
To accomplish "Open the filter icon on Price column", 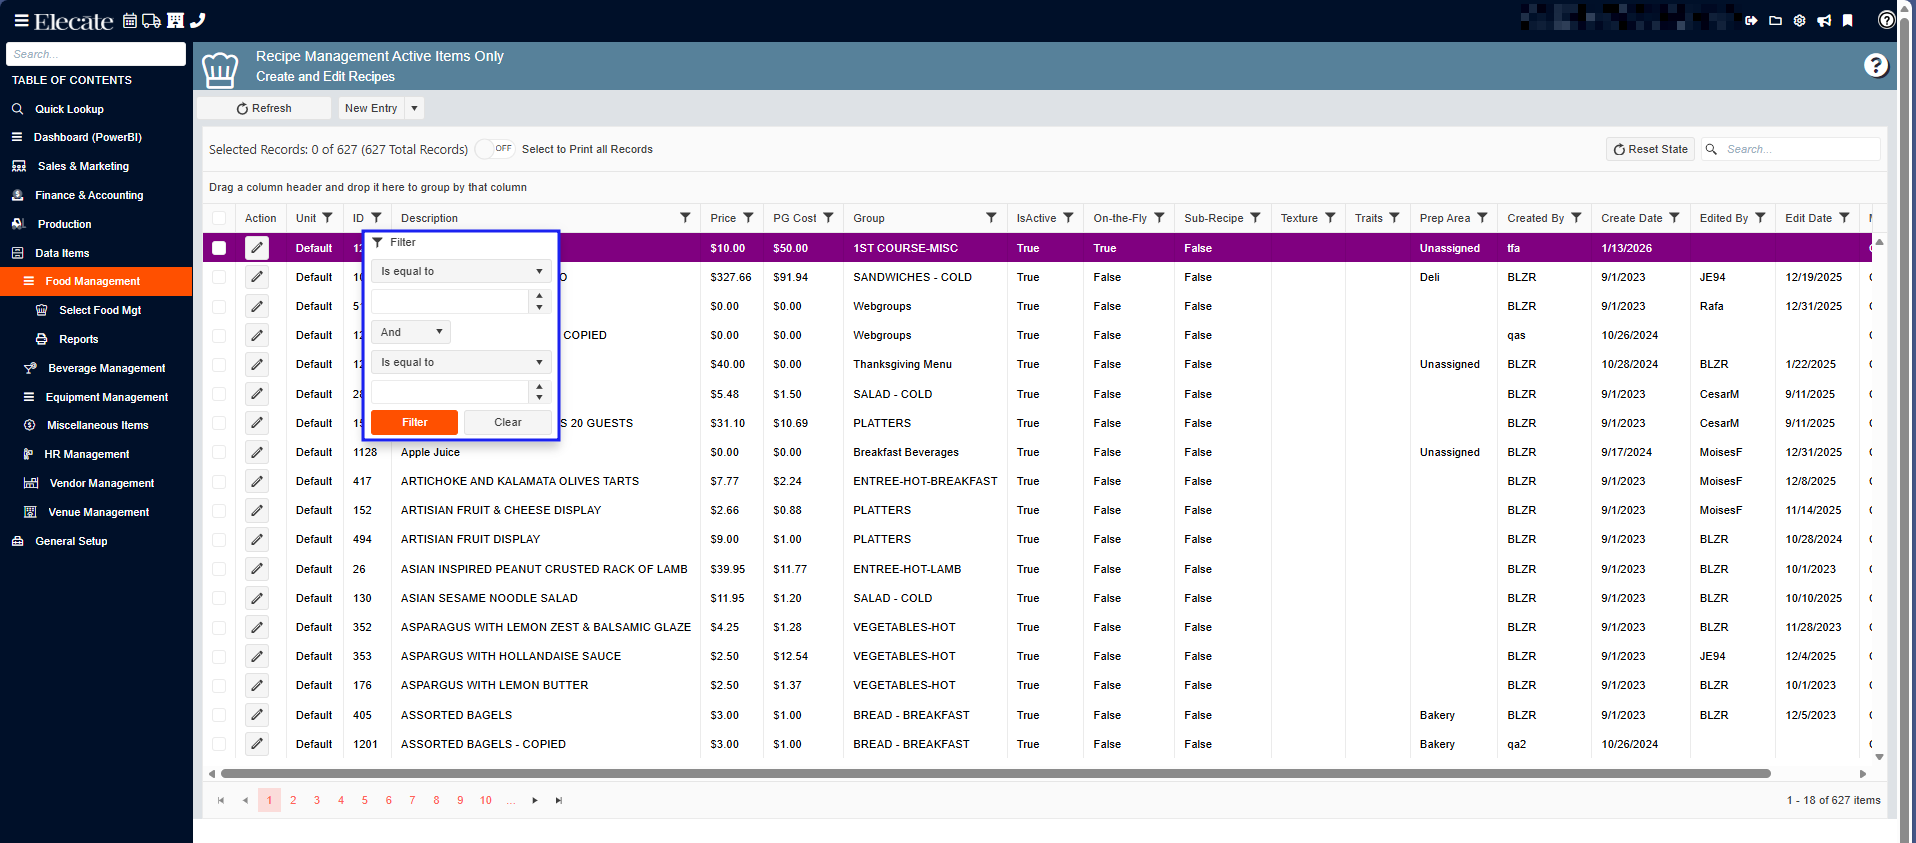I will click(x=748, y=218).
